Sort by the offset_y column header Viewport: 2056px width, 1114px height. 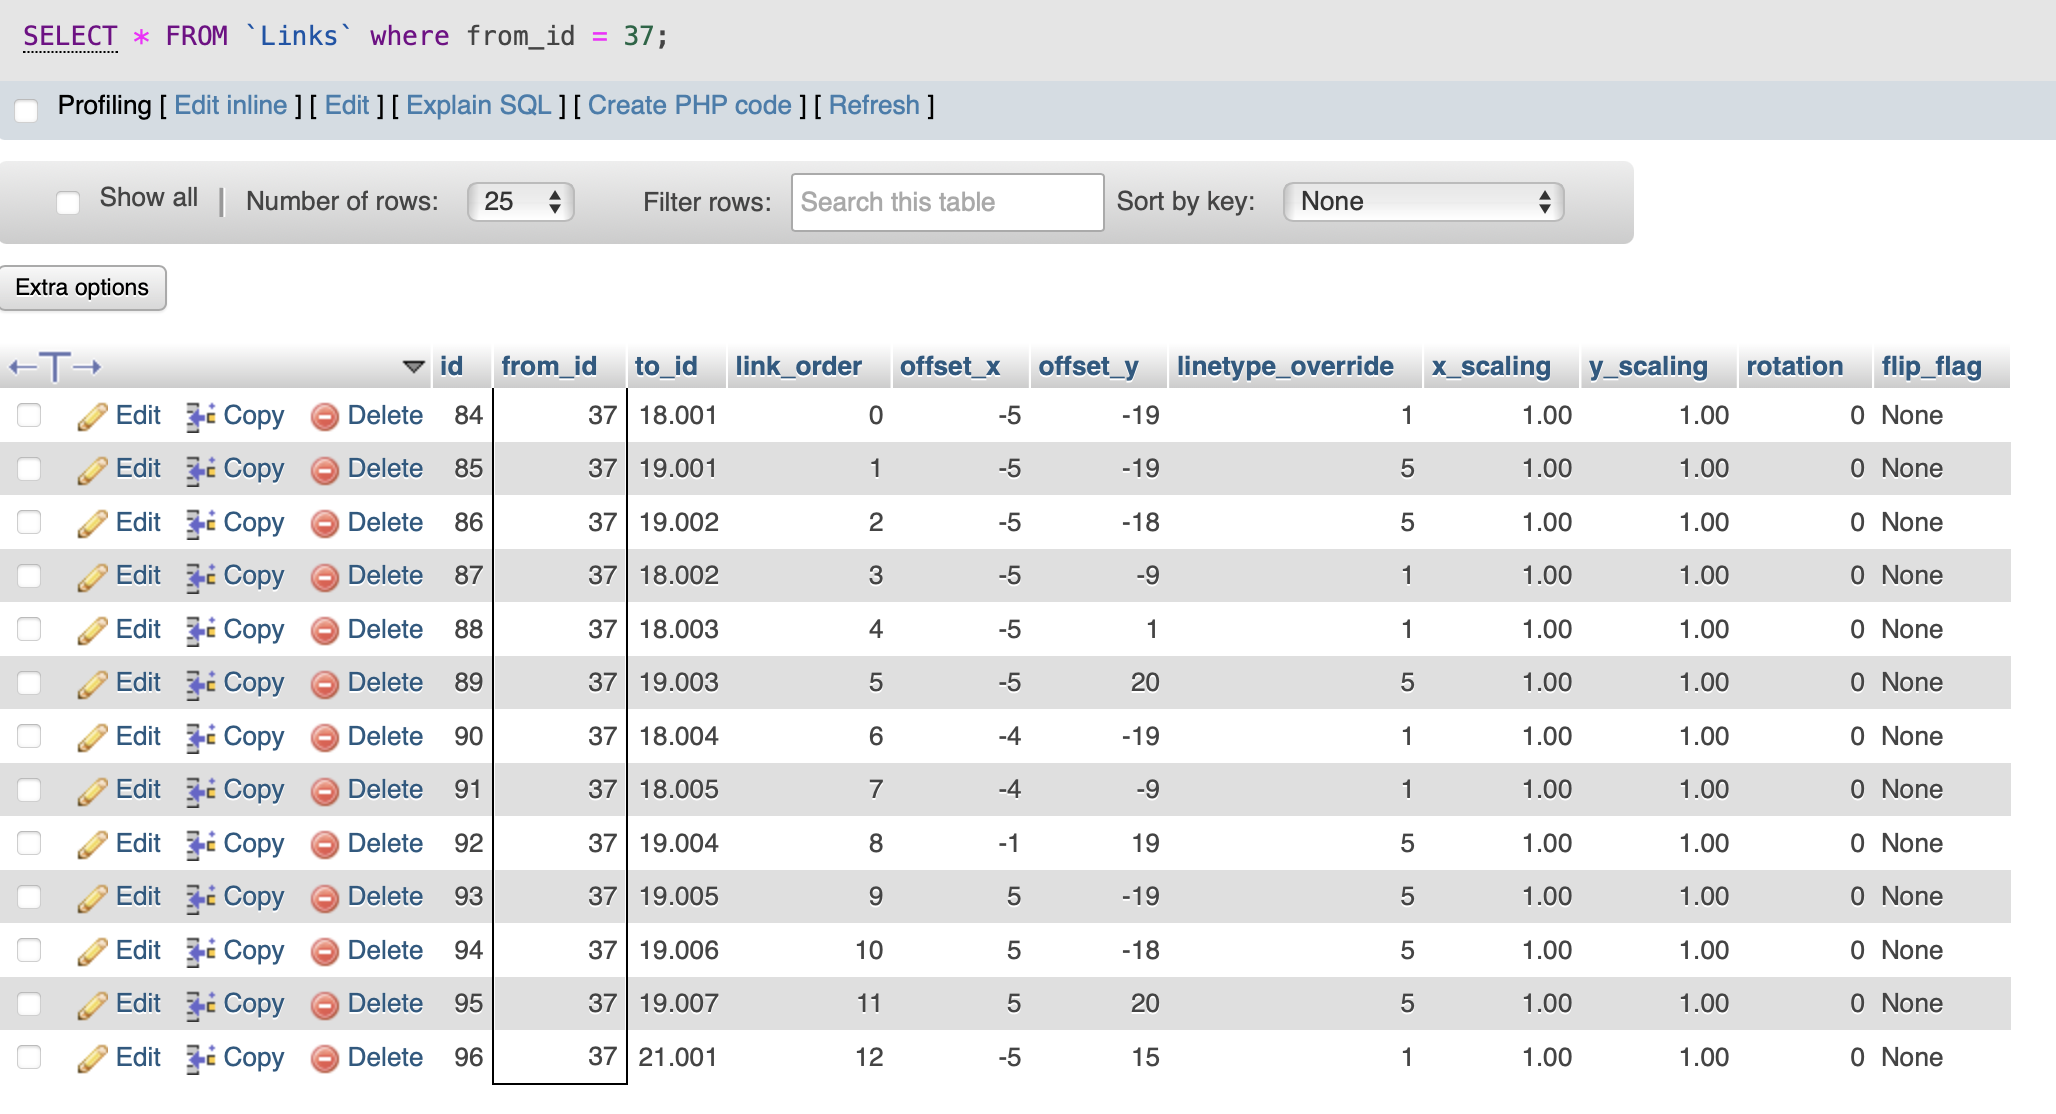coord(1088,367)
